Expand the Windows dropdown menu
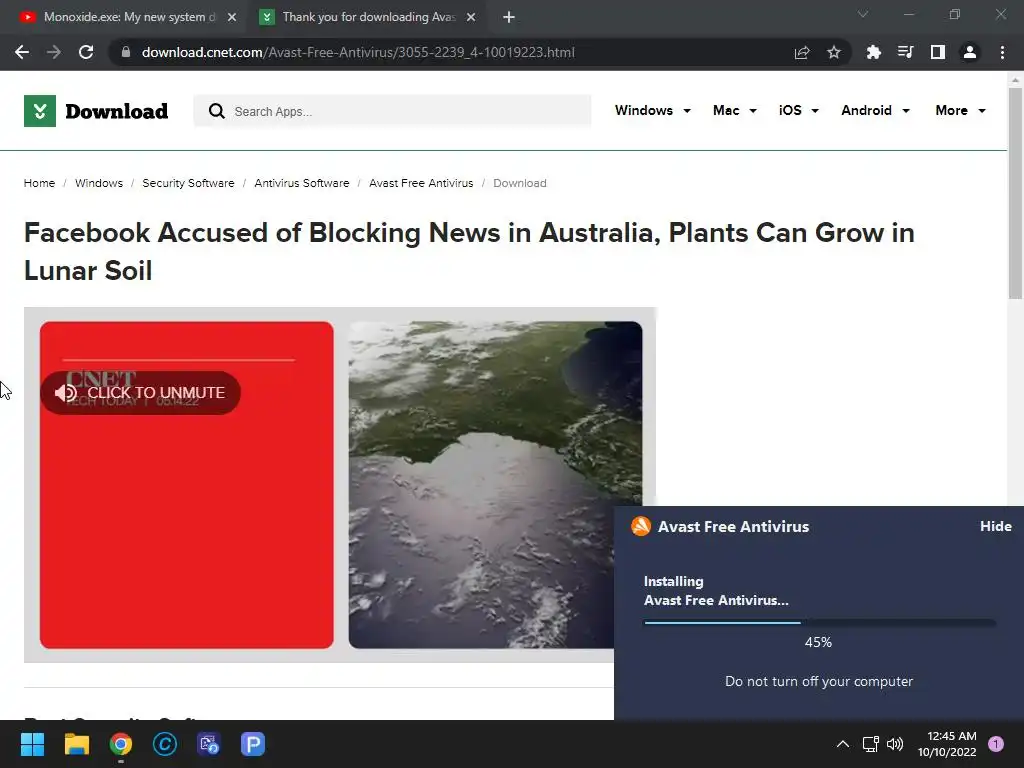This screenshot has width=1024, height=768. (652, 110)
